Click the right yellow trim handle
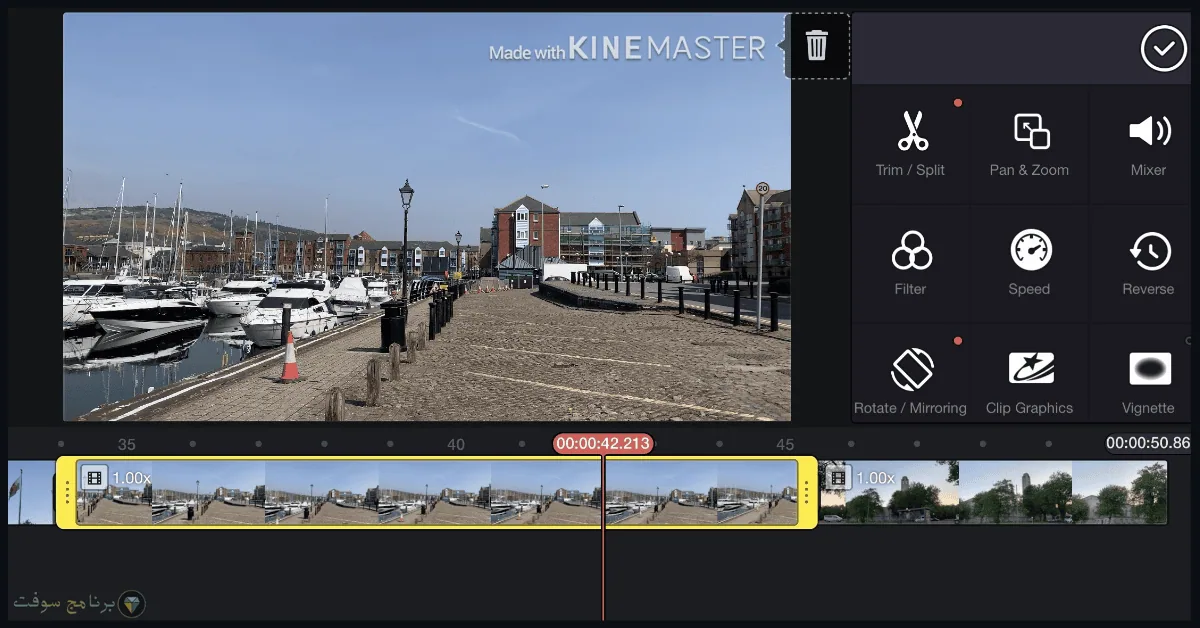This screenshot has height=628, width=1200. 807,492
